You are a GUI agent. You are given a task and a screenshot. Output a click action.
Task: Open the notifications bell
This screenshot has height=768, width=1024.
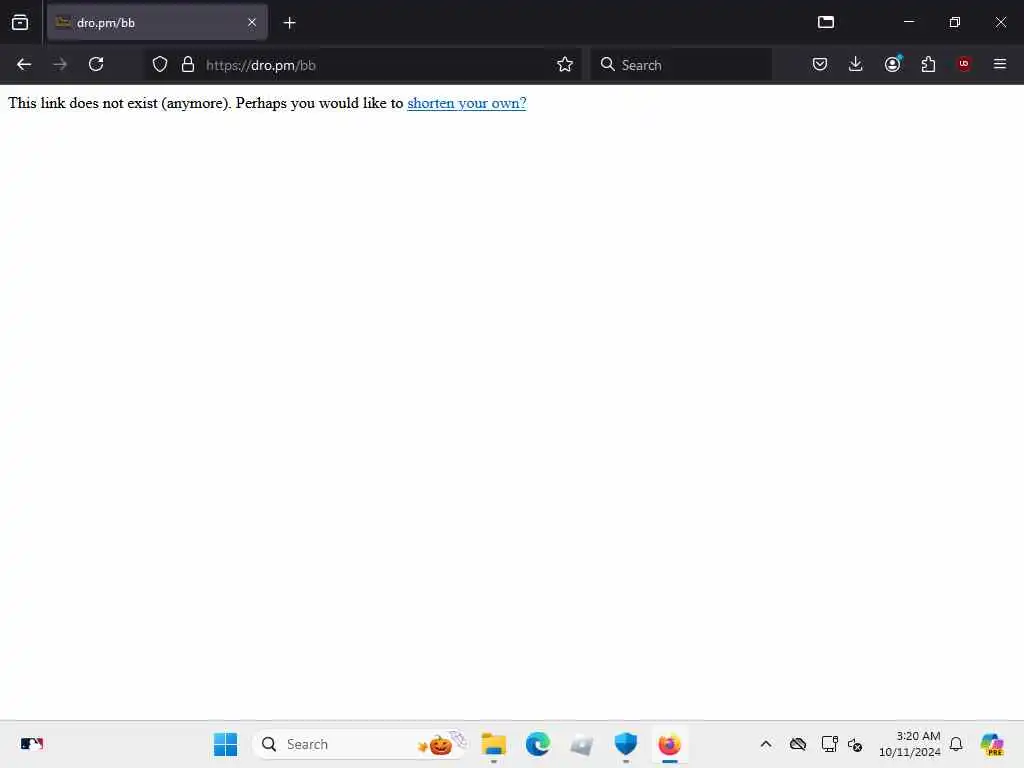[956, 744]
